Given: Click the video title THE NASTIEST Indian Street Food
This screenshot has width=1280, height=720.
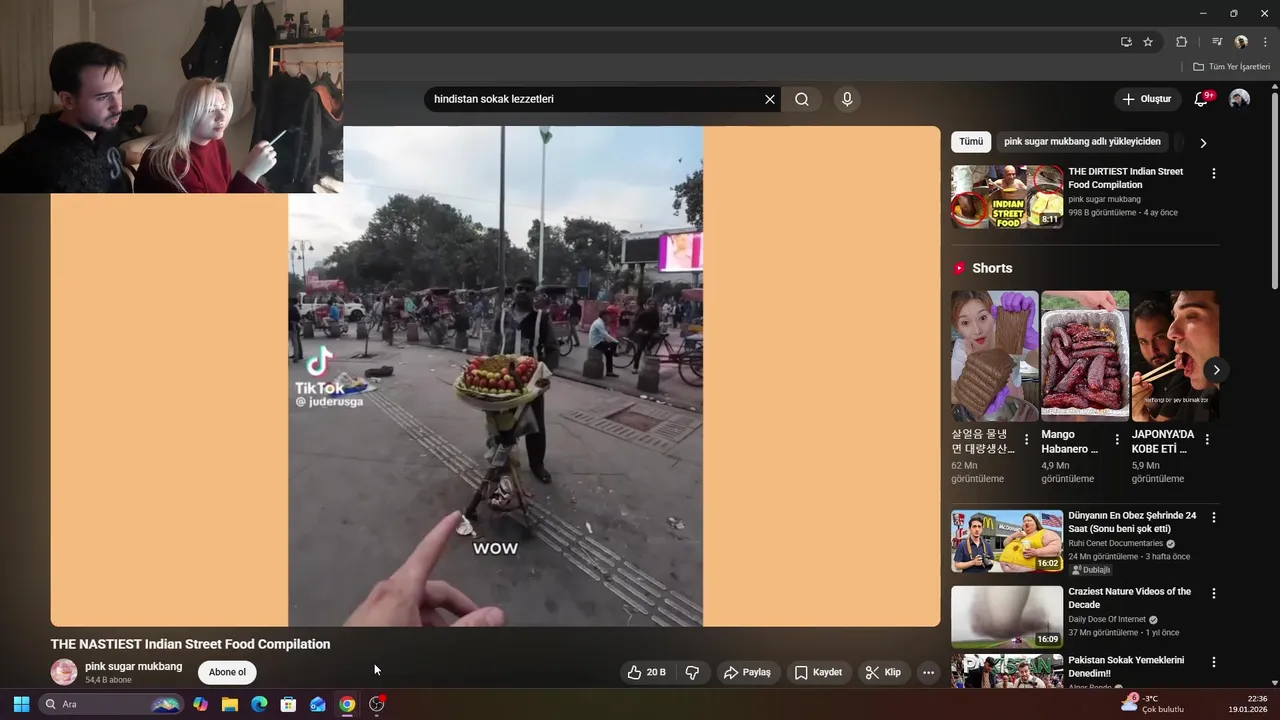Looking at the screenshot, I should pos(190,644).
